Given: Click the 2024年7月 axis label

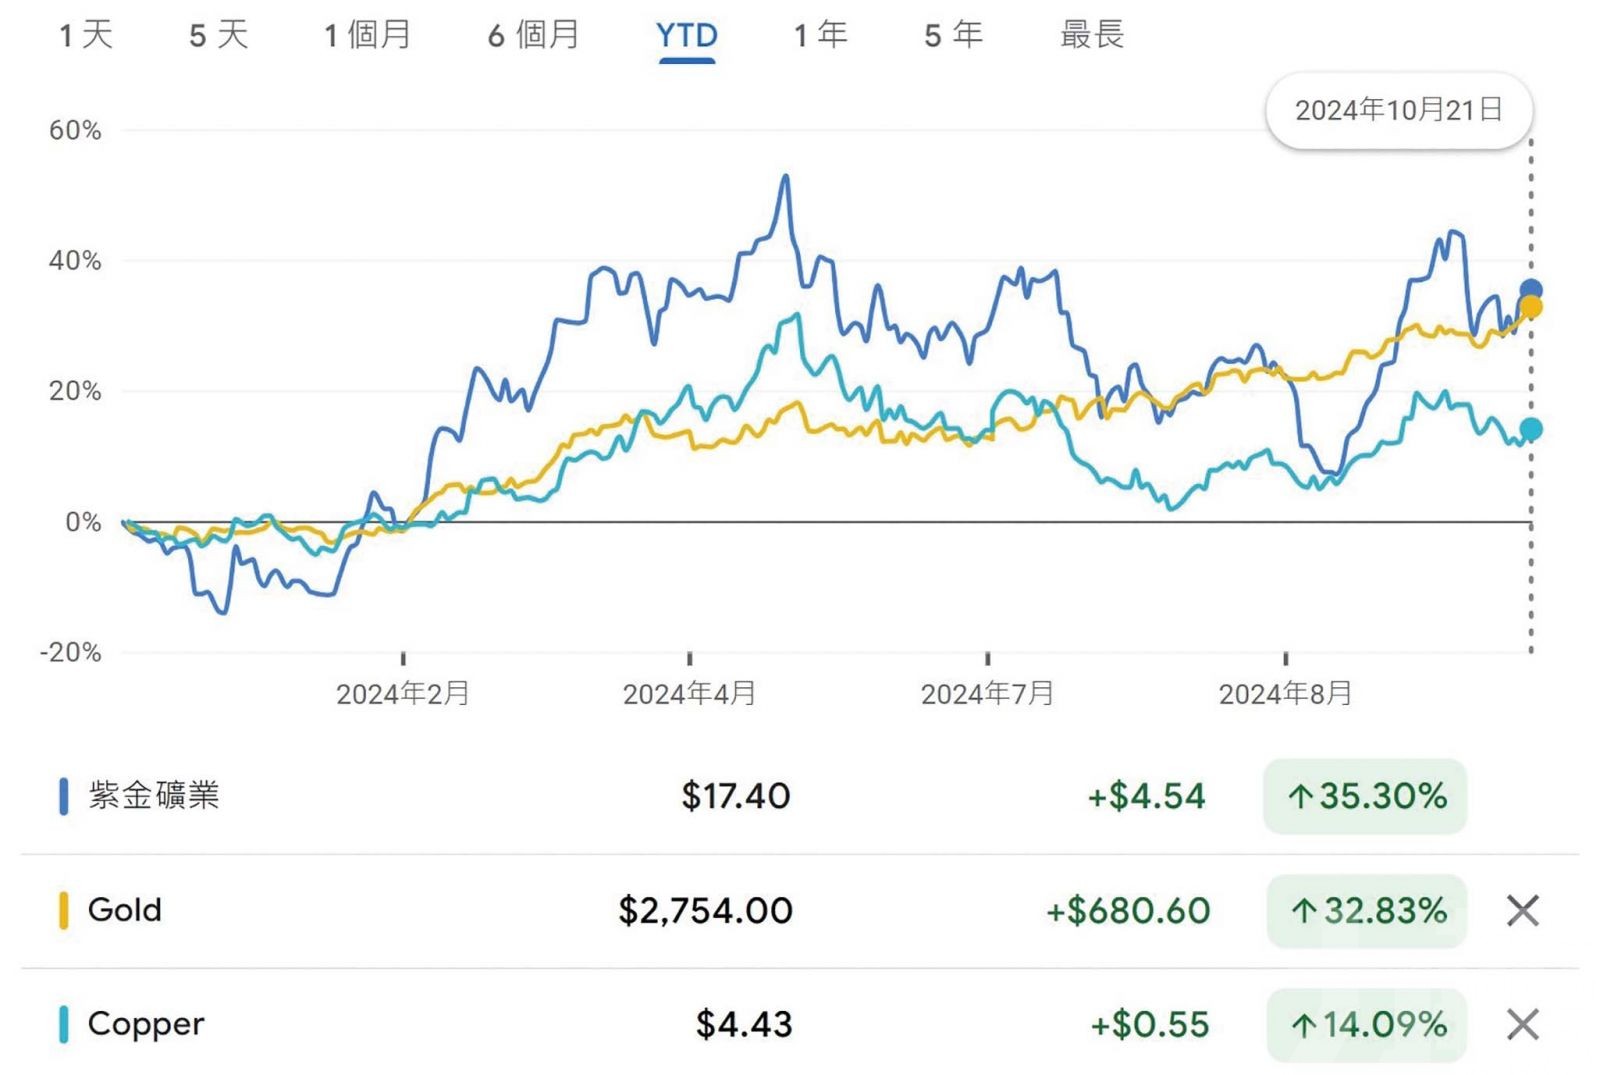Looking at the screenshot, I should [988, 693].
